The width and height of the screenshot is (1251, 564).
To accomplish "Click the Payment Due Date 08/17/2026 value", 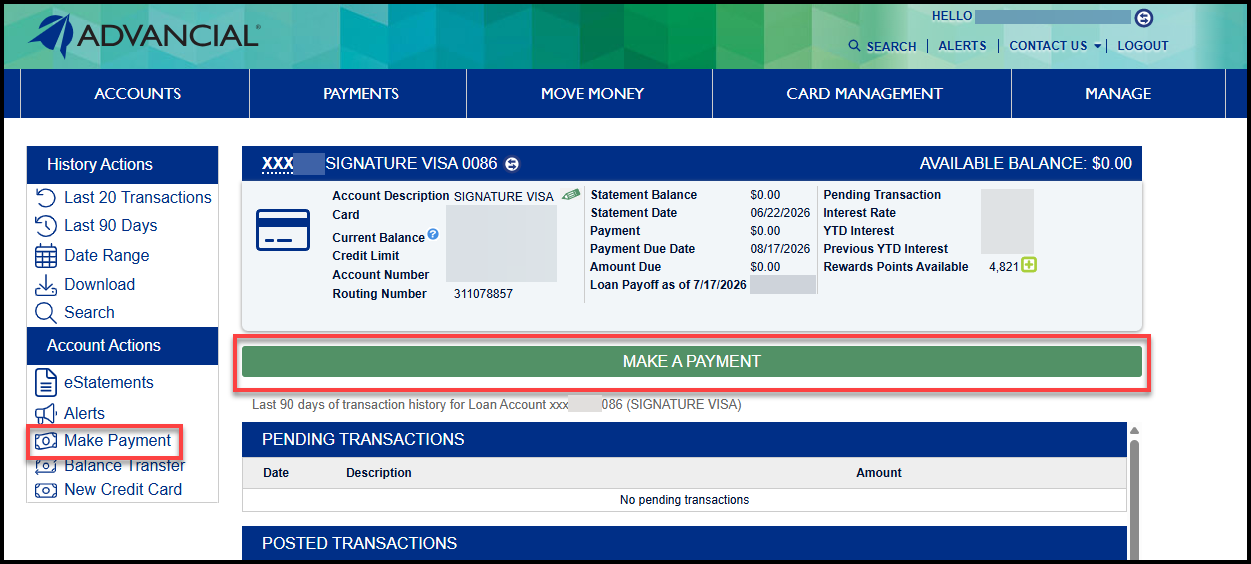I will click(x=779, y=249).
